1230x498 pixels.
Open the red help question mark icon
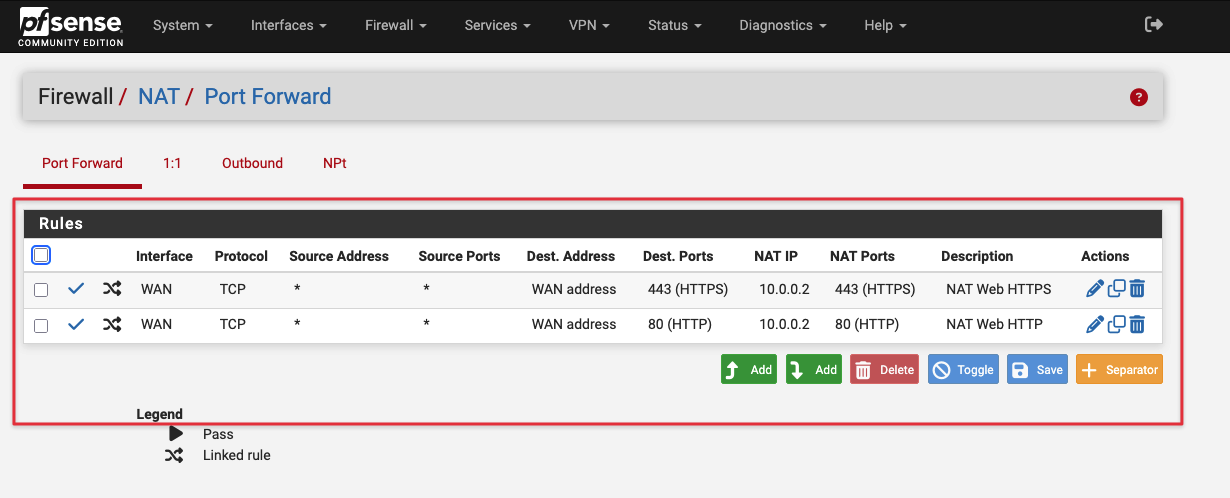pyautogui.click(x=1138, y=97)
